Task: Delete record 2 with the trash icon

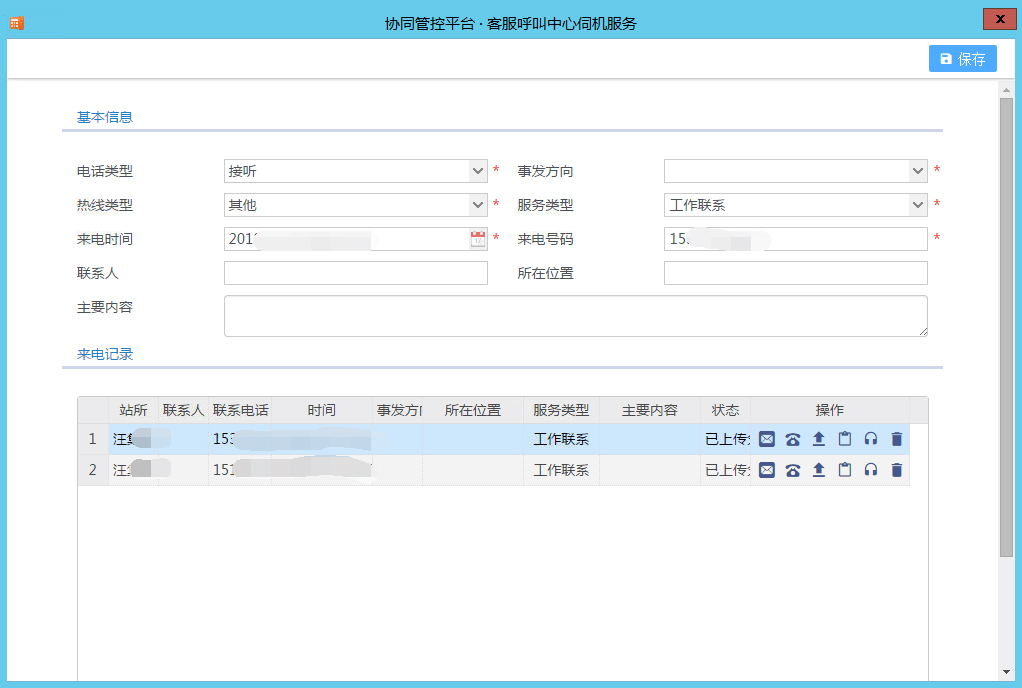Action: pos(897,470)
